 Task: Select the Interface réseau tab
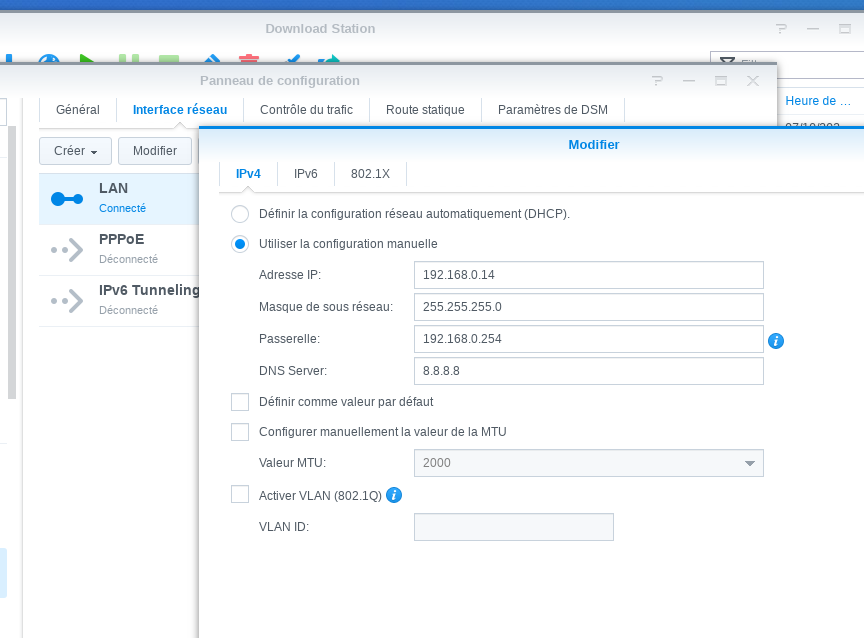[x=180, y=110]
